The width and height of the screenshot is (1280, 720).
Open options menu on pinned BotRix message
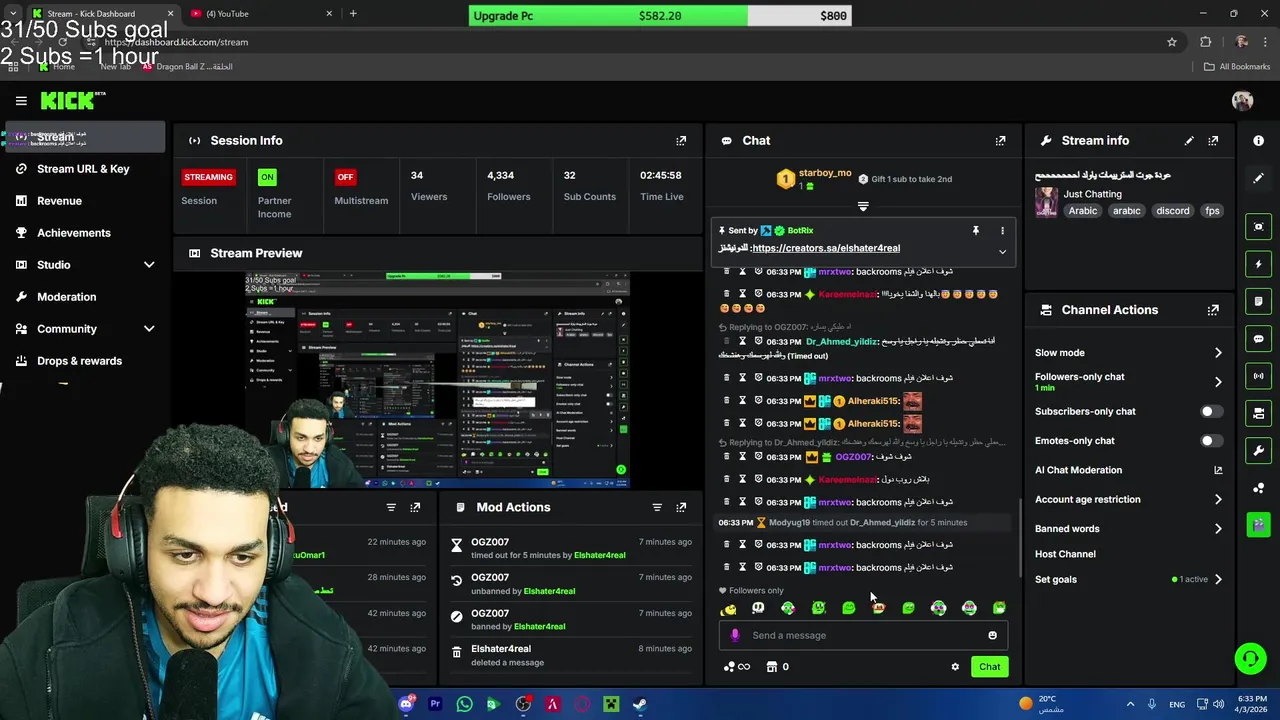tap(1002, 231)
